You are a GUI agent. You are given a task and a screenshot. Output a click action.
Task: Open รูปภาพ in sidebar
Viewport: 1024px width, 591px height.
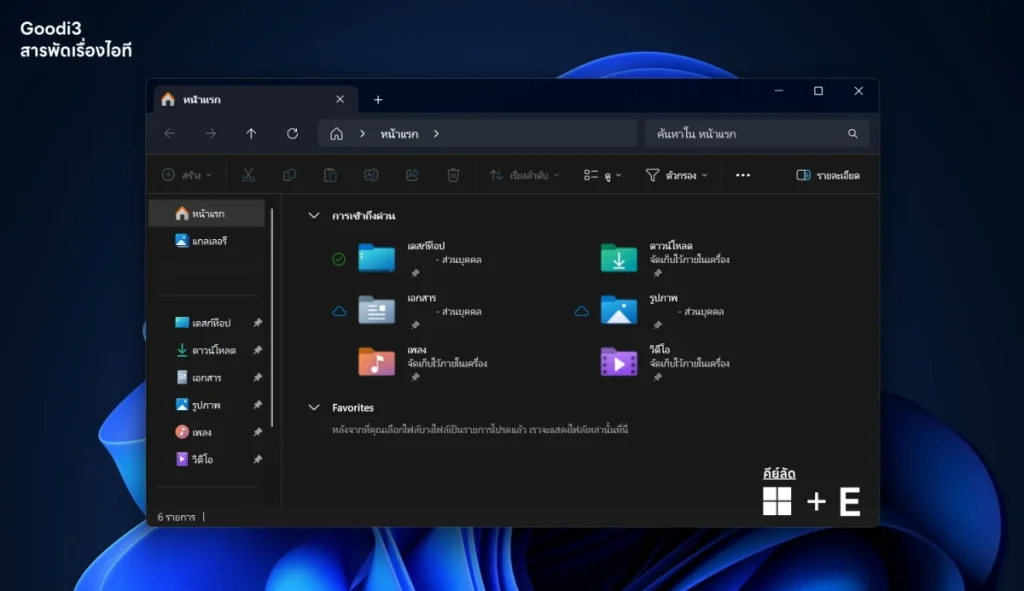coord(198,405)
